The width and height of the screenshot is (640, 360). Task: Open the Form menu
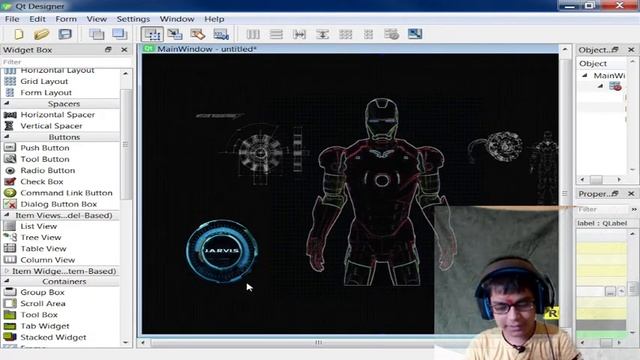pos(66,19)
